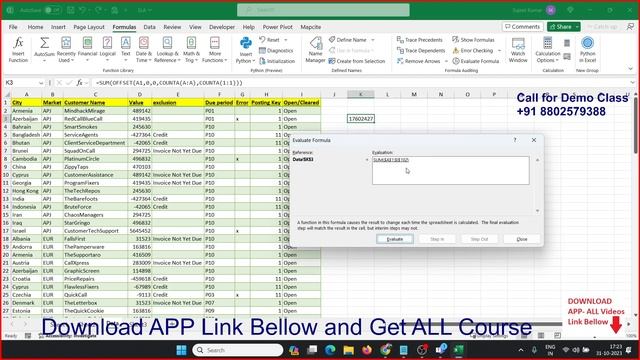This screenshot has width=640, height=360.
Task: Open Calculation Options dropdown
Action: (548, 50)
